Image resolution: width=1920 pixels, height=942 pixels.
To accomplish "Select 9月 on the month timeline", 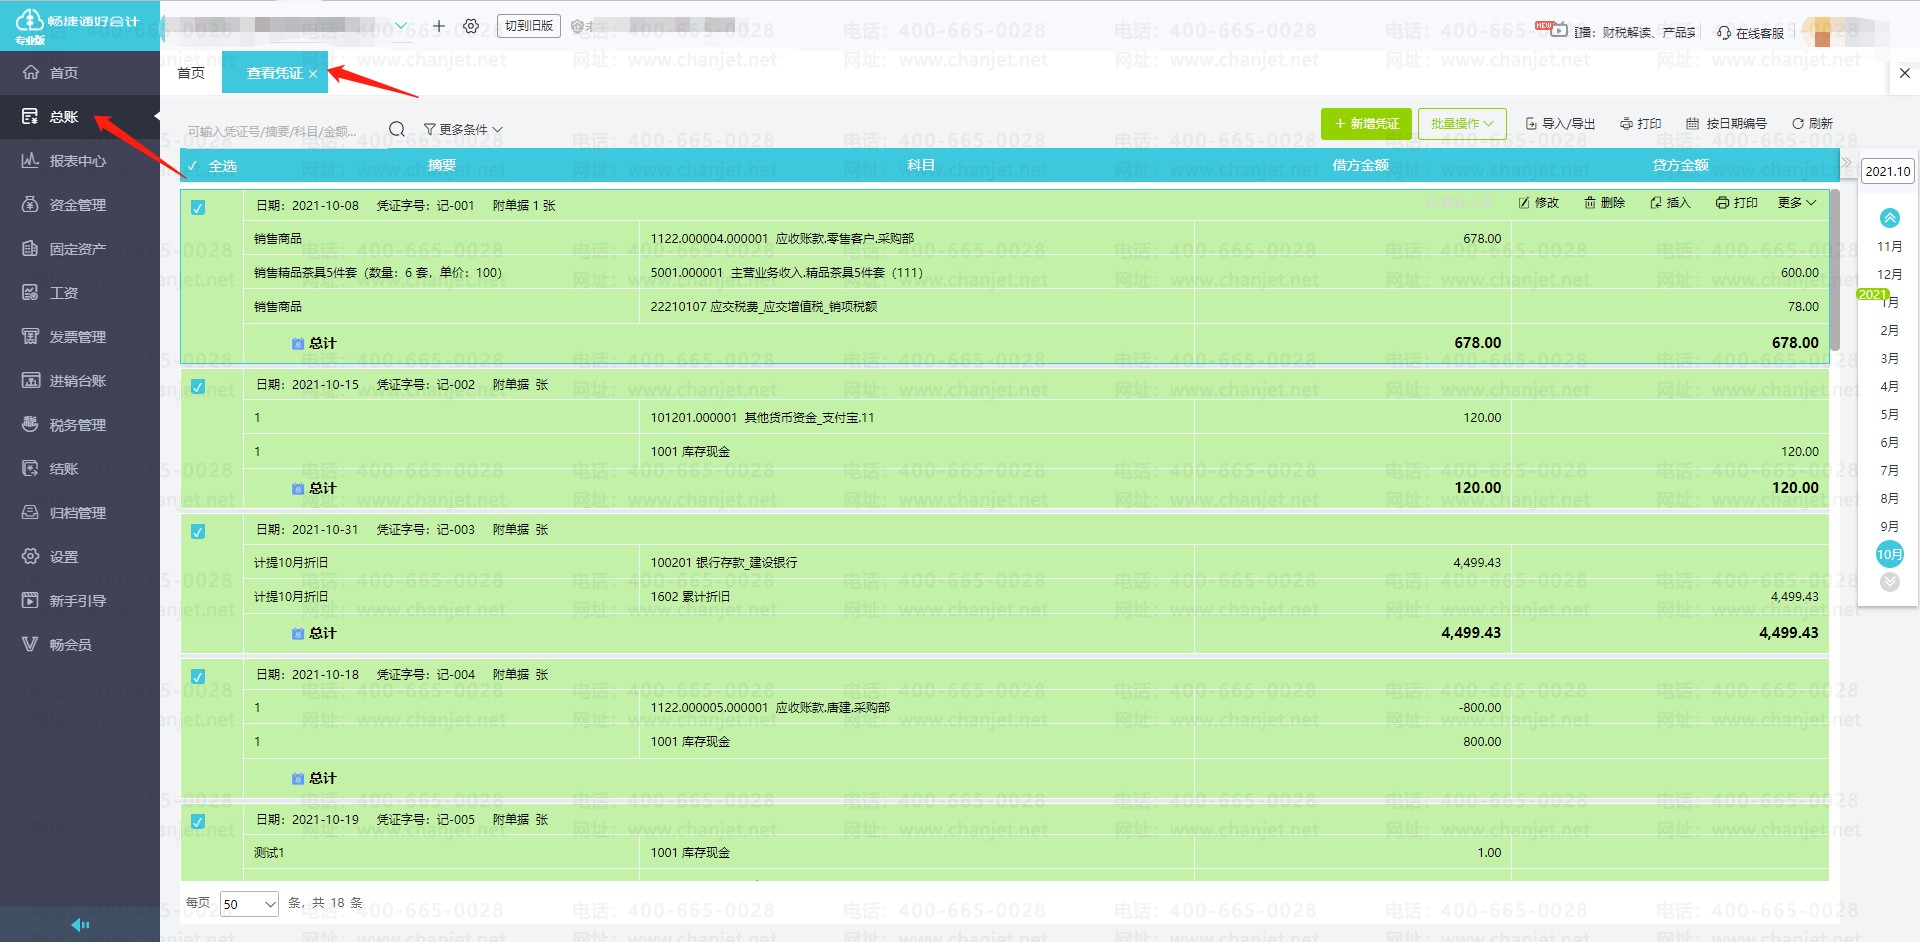I will tap(1889, 526).
